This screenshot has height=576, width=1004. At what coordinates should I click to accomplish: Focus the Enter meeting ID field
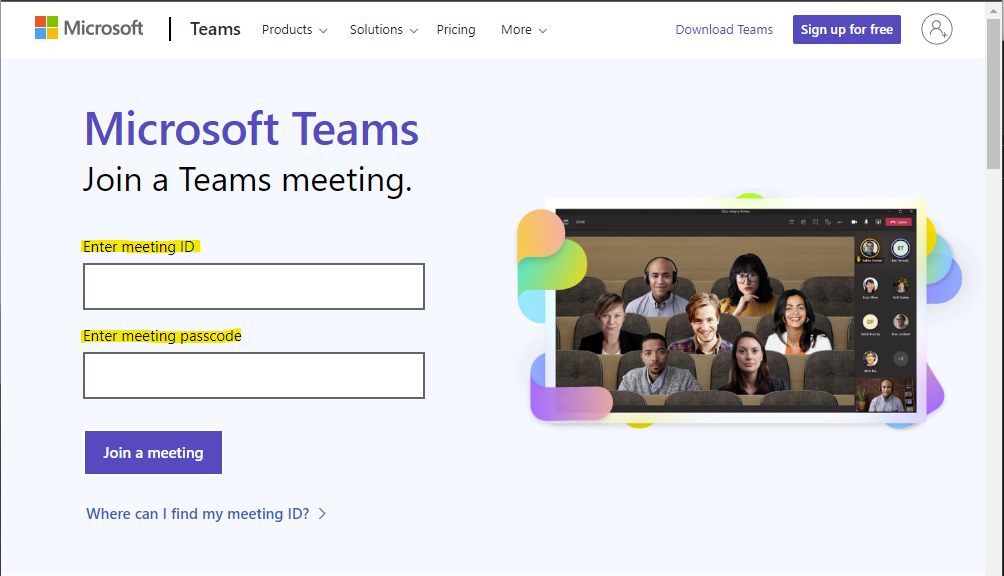254,287
